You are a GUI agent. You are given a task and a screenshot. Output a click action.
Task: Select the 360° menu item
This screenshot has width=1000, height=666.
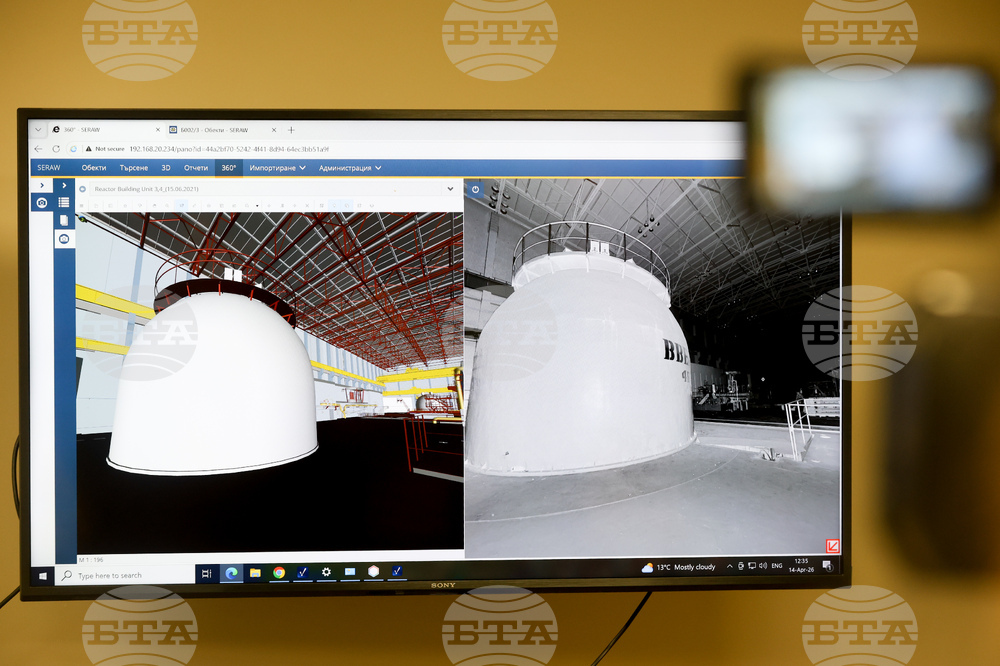pyautogui.click(x=228, y=168)
